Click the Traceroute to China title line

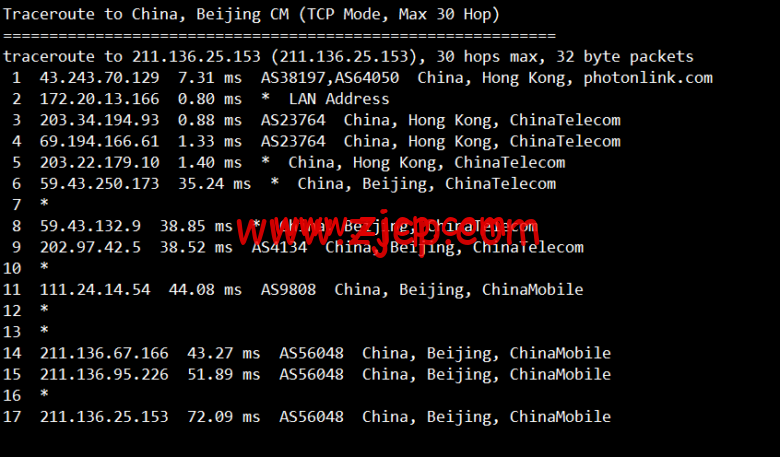[x=251, y=14]
